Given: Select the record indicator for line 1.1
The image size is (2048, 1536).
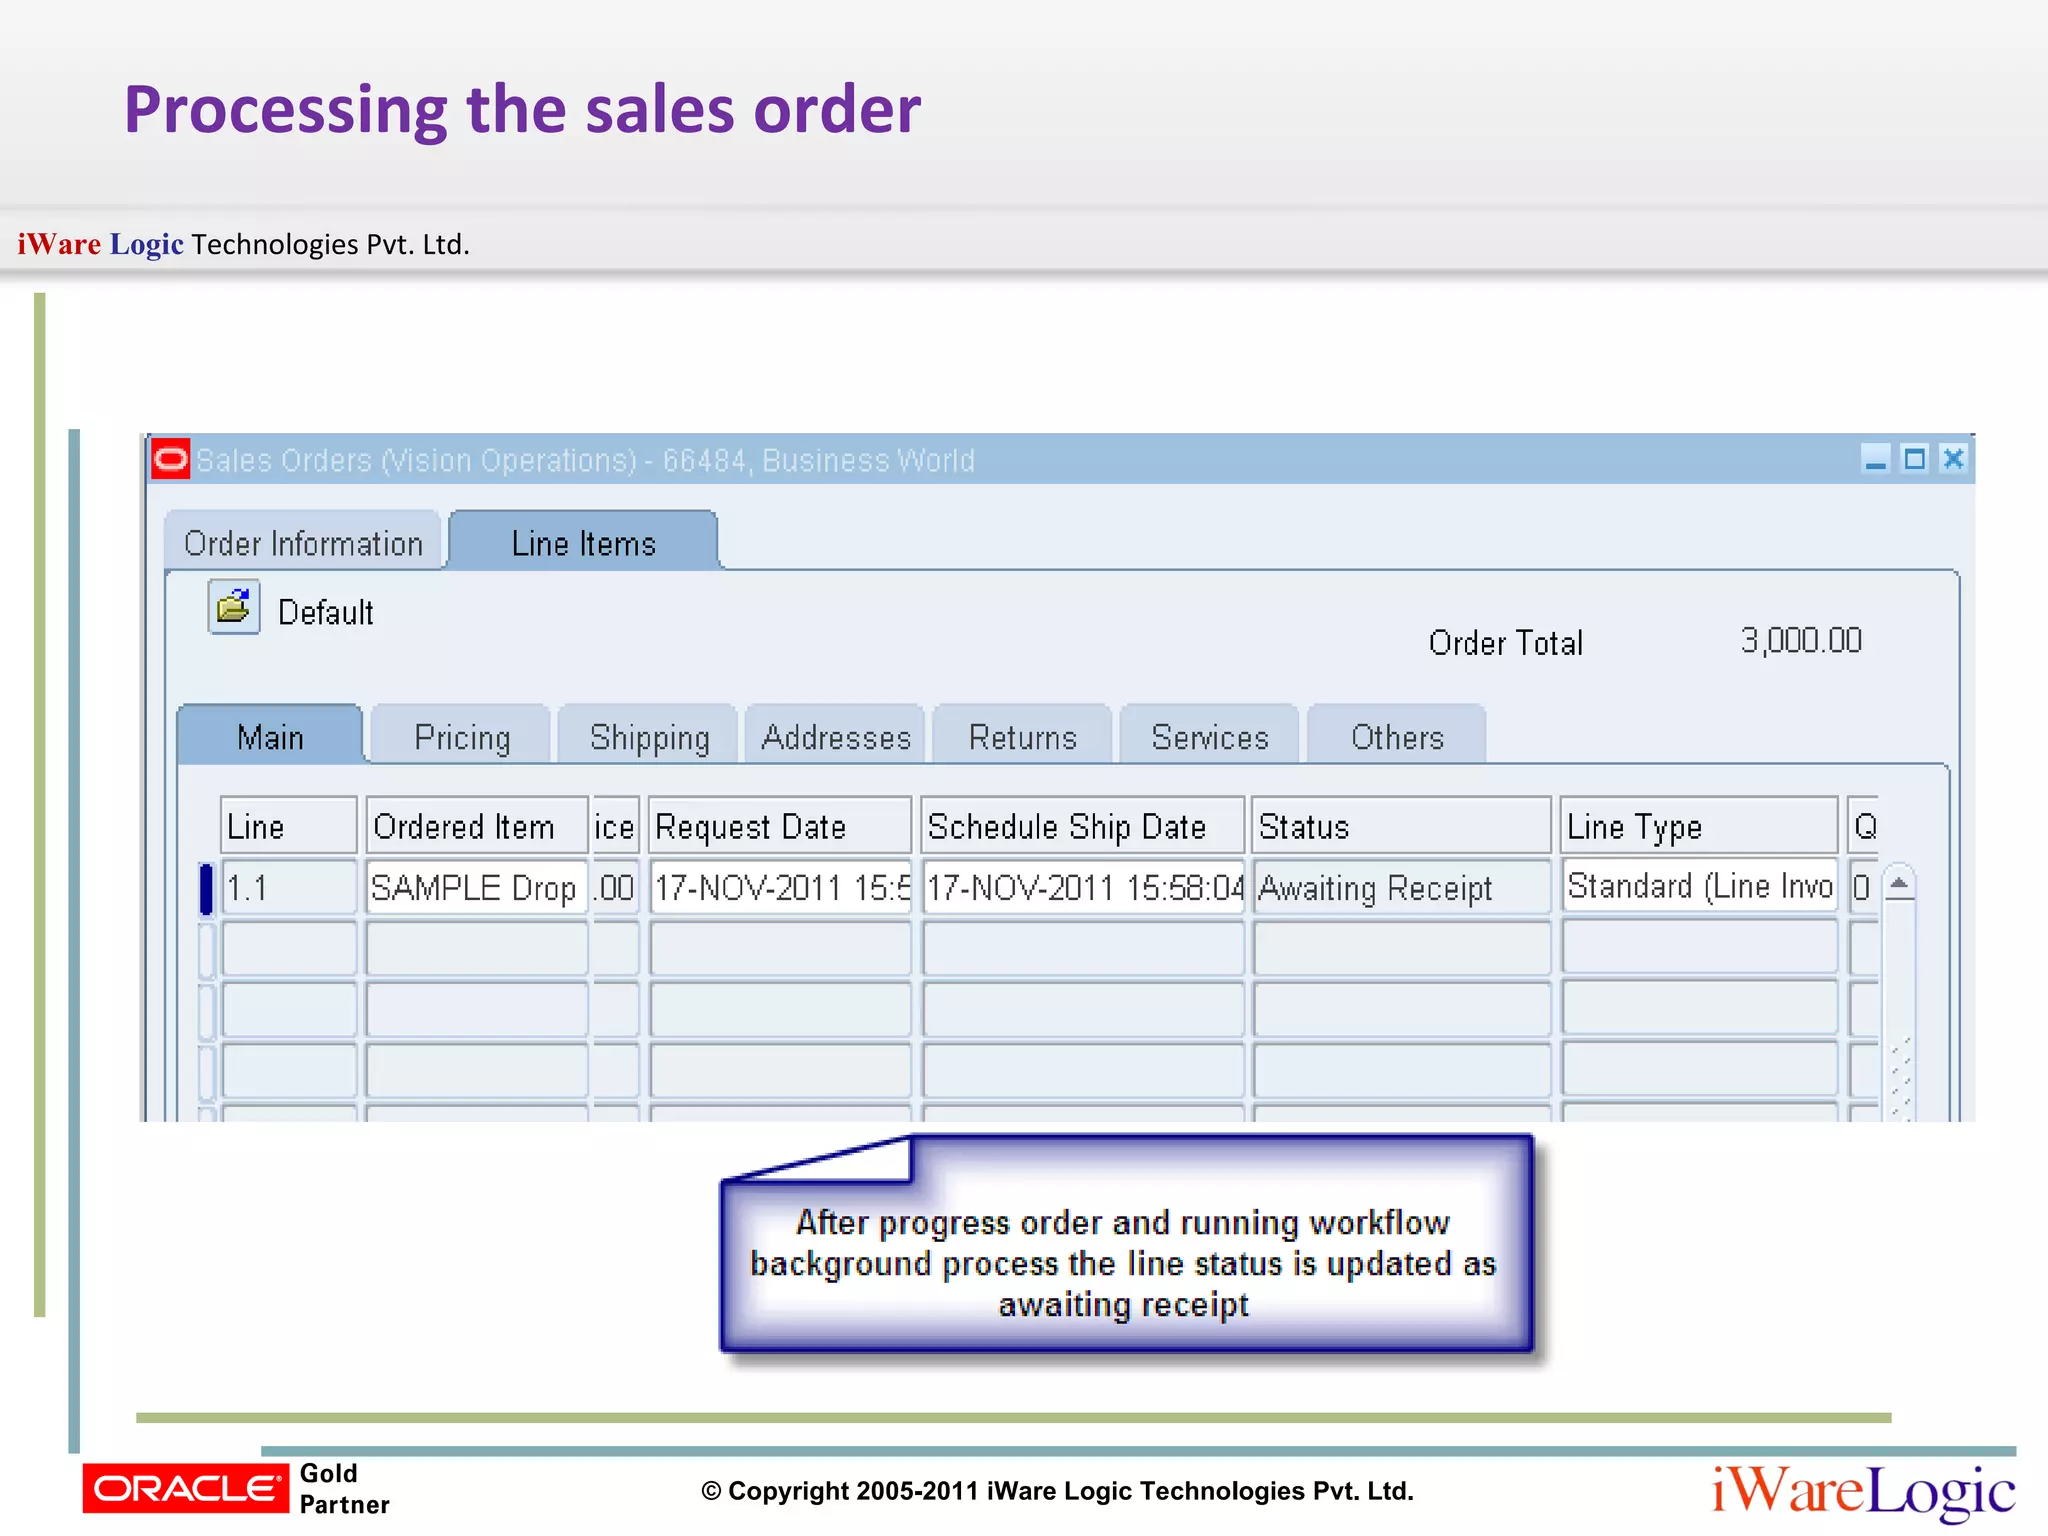Looking at the screenshot, I should [206, 888].
